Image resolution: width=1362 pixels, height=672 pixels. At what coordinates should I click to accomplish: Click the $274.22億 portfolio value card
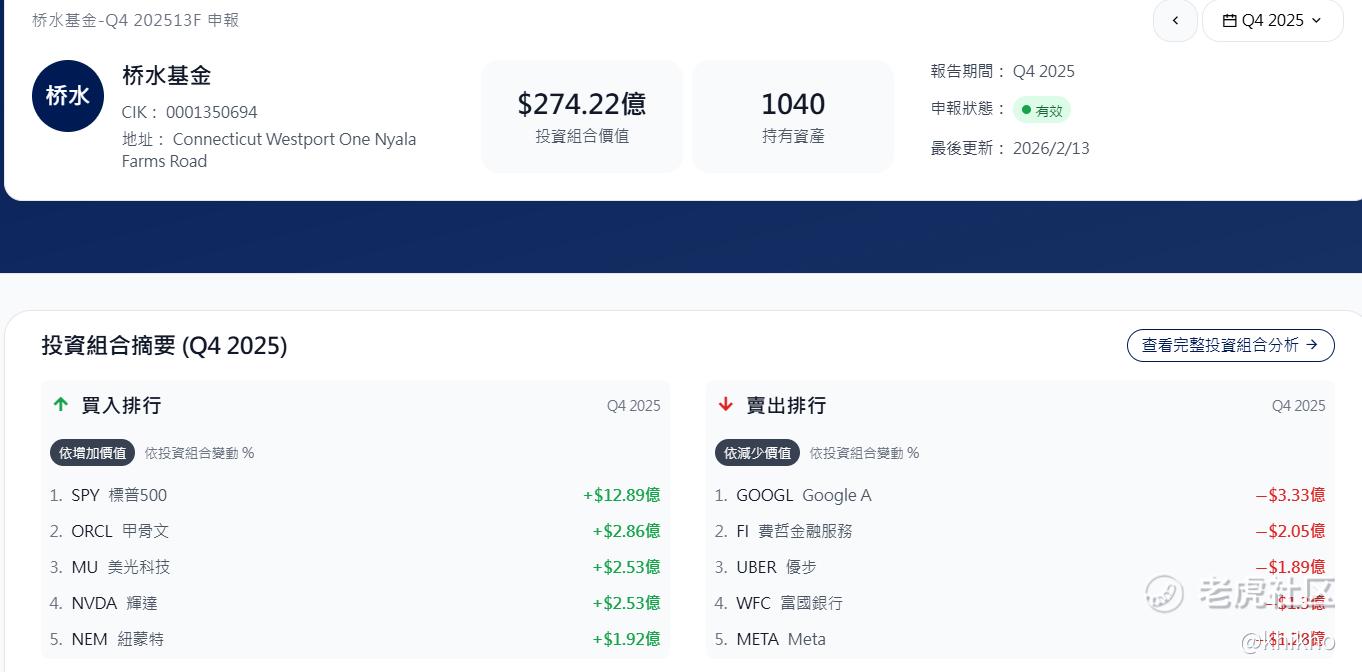(x=582, y=116)
